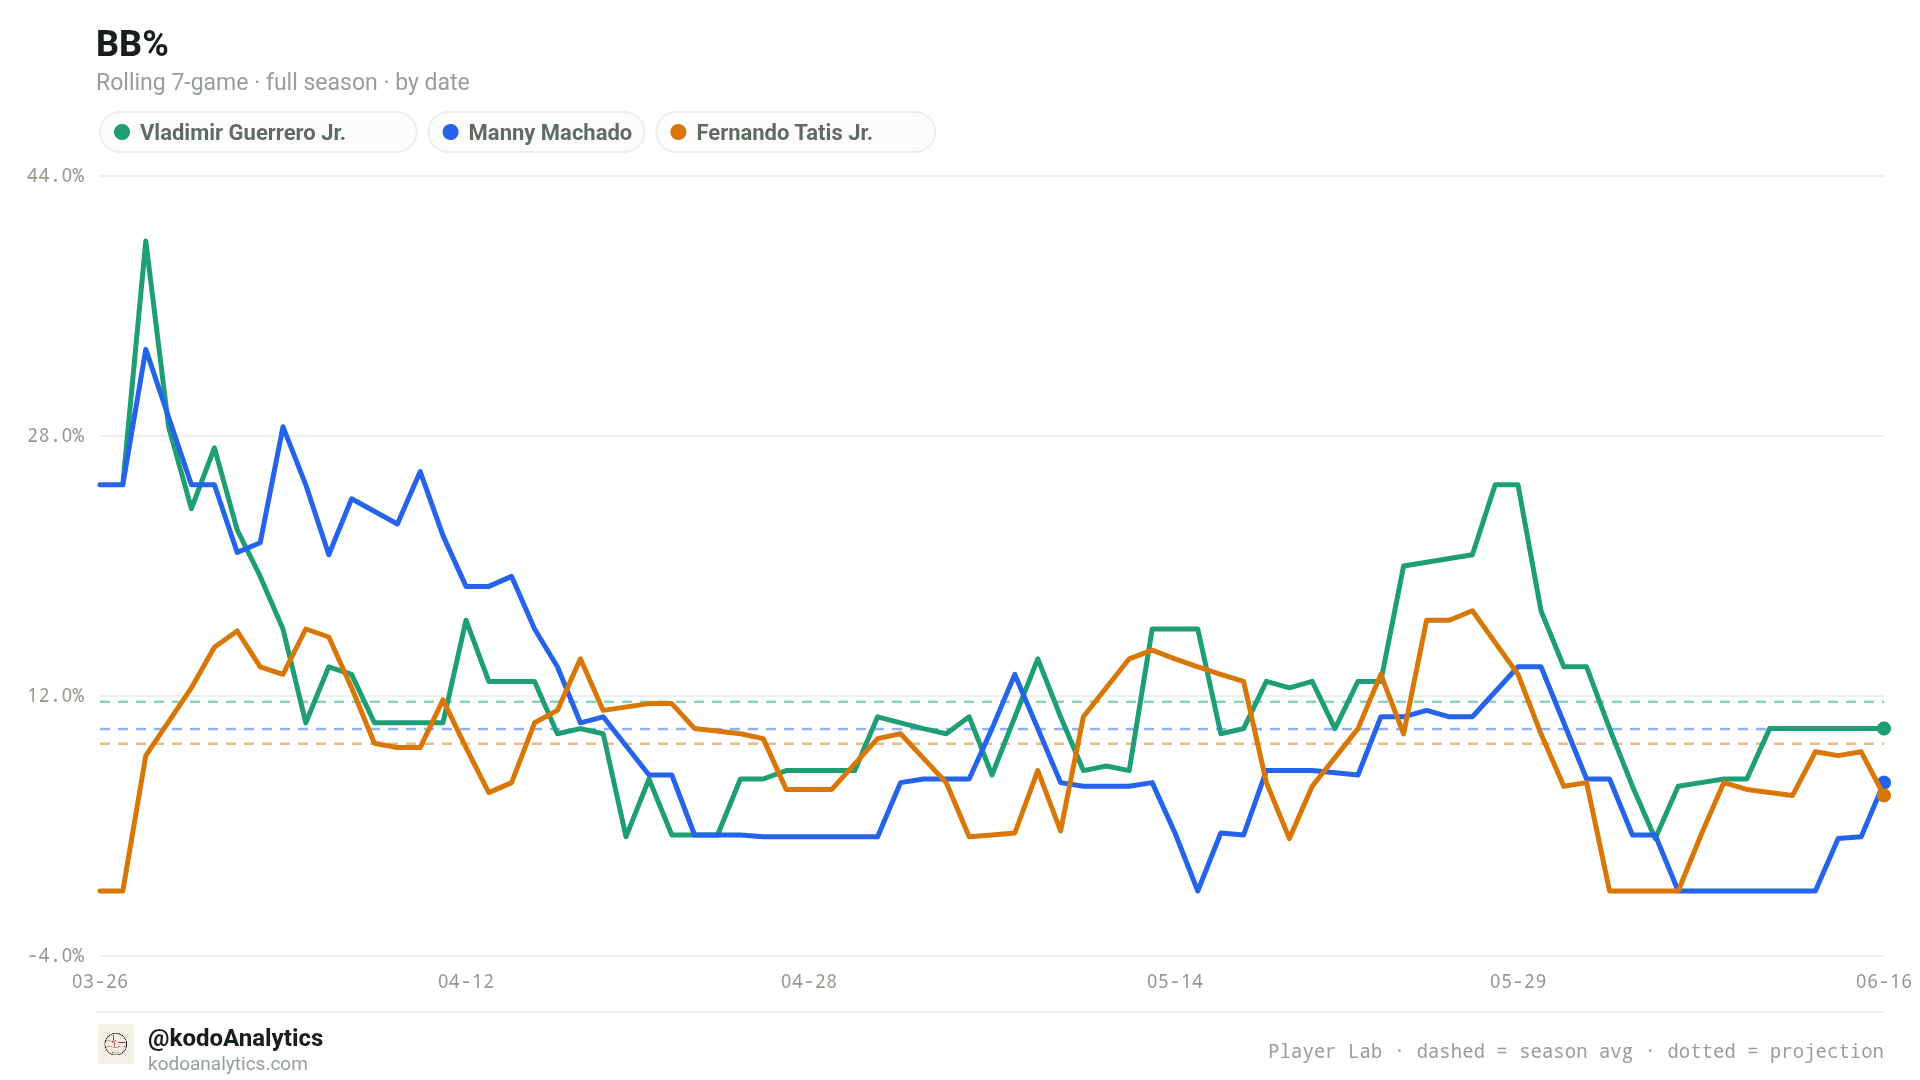Click the kodoAnalytics baseball logo icon
This screenshot has width=1920, height=1080.
pyautogui.click(x=116, y=1044)
